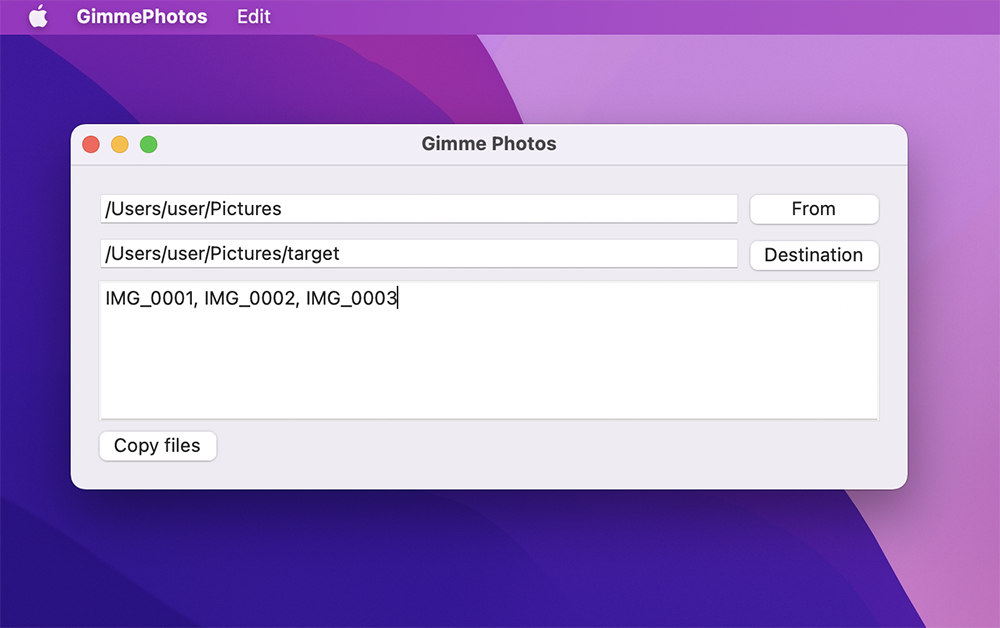Viewport: 1000px width, 628px height.
Task: Click the word target in destination path
Action: click(313, 254)
